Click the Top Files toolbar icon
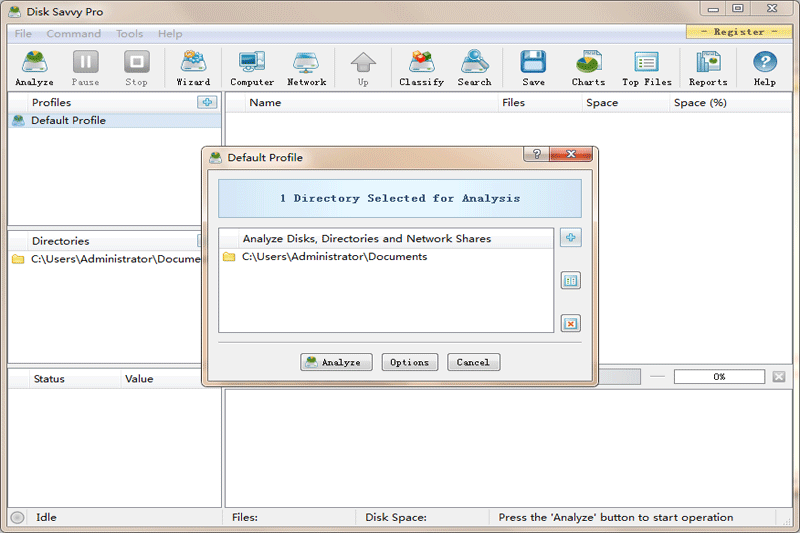 [x=646, y=68]
